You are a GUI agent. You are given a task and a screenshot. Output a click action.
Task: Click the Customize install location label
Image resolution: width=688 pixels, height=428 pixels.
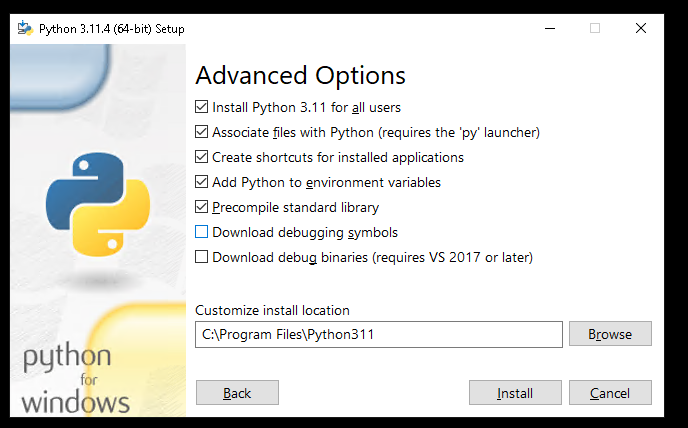tap(272, 310)
